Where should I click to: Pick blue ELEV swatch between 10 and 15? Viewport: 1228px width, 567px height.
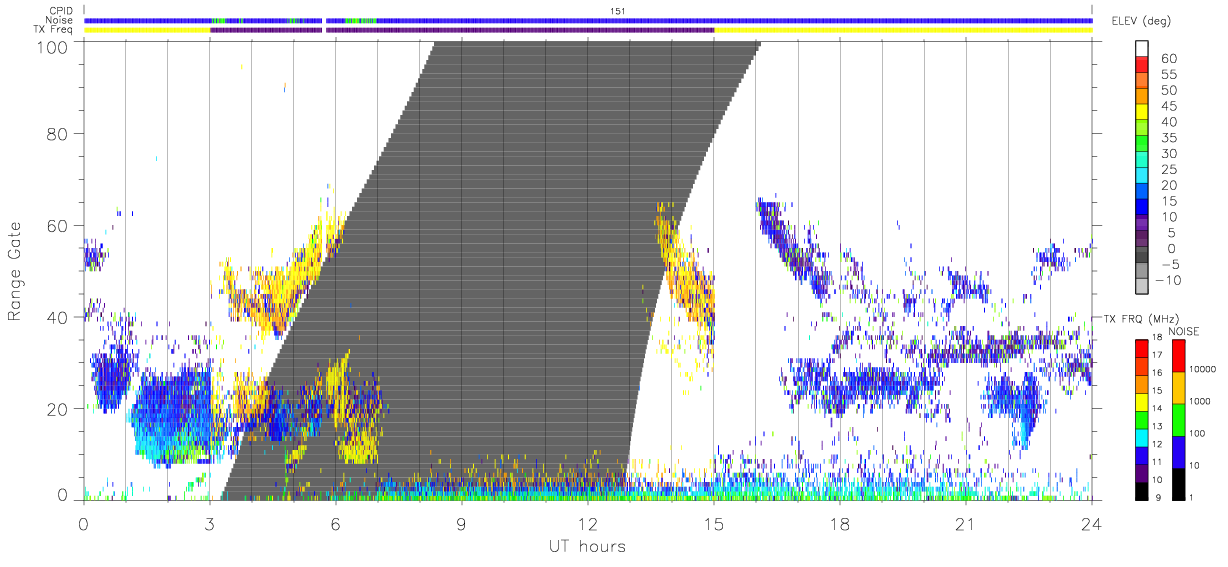(1142, 208)
